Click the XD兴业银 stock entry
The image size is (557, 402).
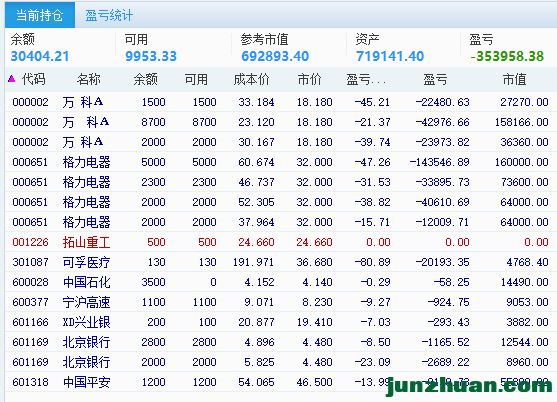point(86,322)
